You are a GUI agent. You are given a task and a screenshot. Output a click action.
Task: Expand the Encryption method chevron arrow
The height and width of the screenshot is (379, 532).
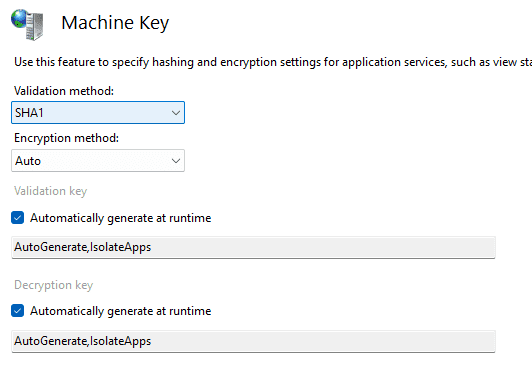(176, 160)
